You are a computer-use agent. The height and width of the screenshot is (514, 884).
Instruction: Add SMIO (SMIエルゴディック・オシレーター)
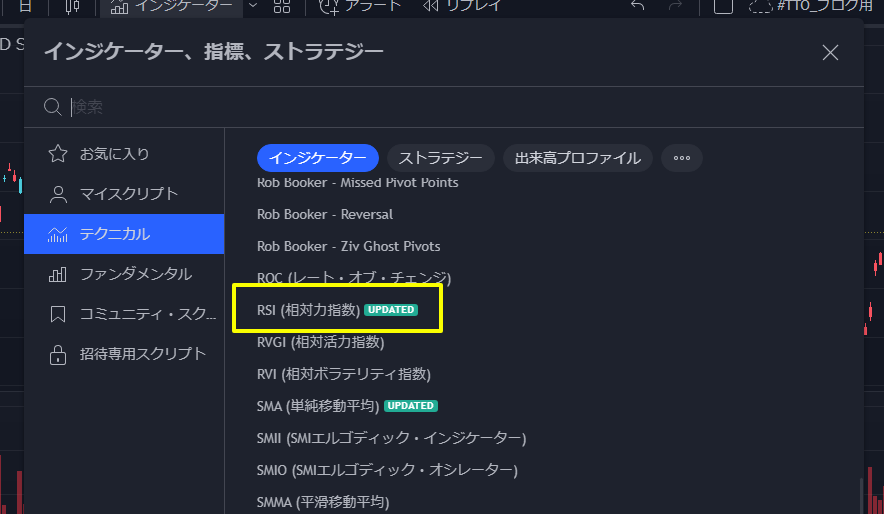click(387, 470)
